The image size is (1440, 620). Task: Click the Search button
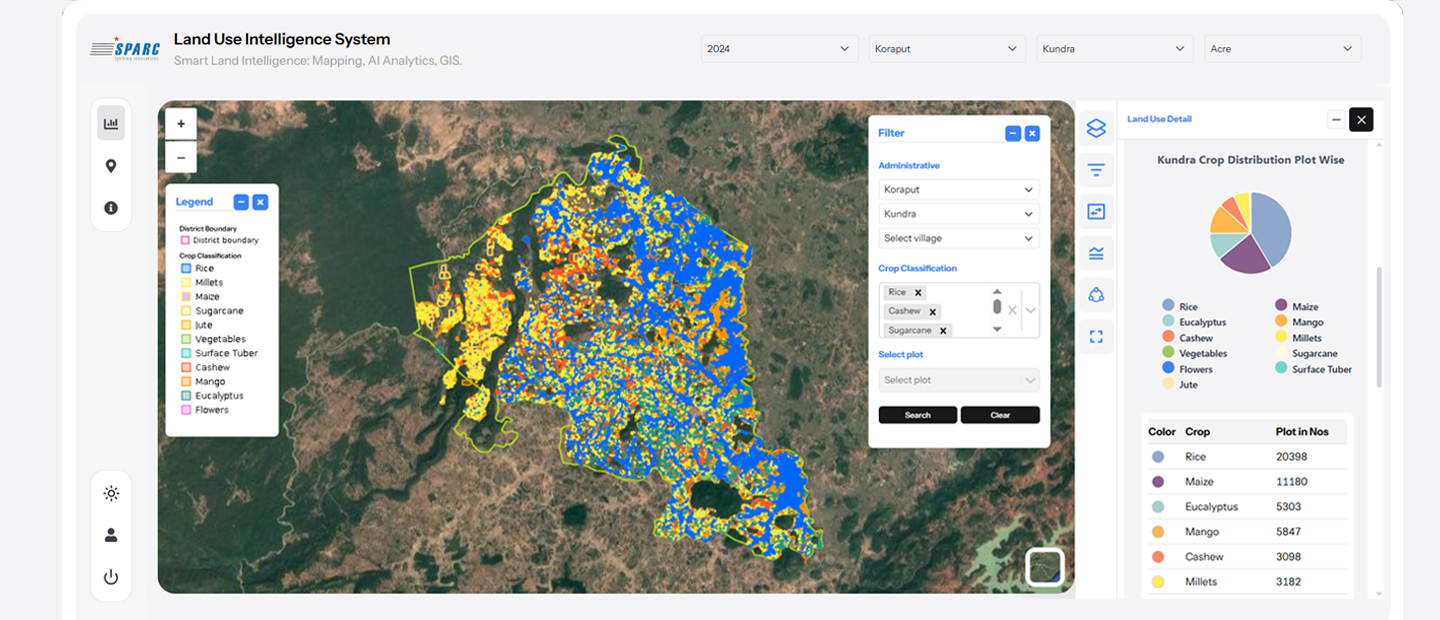click(x=918, y=415)
